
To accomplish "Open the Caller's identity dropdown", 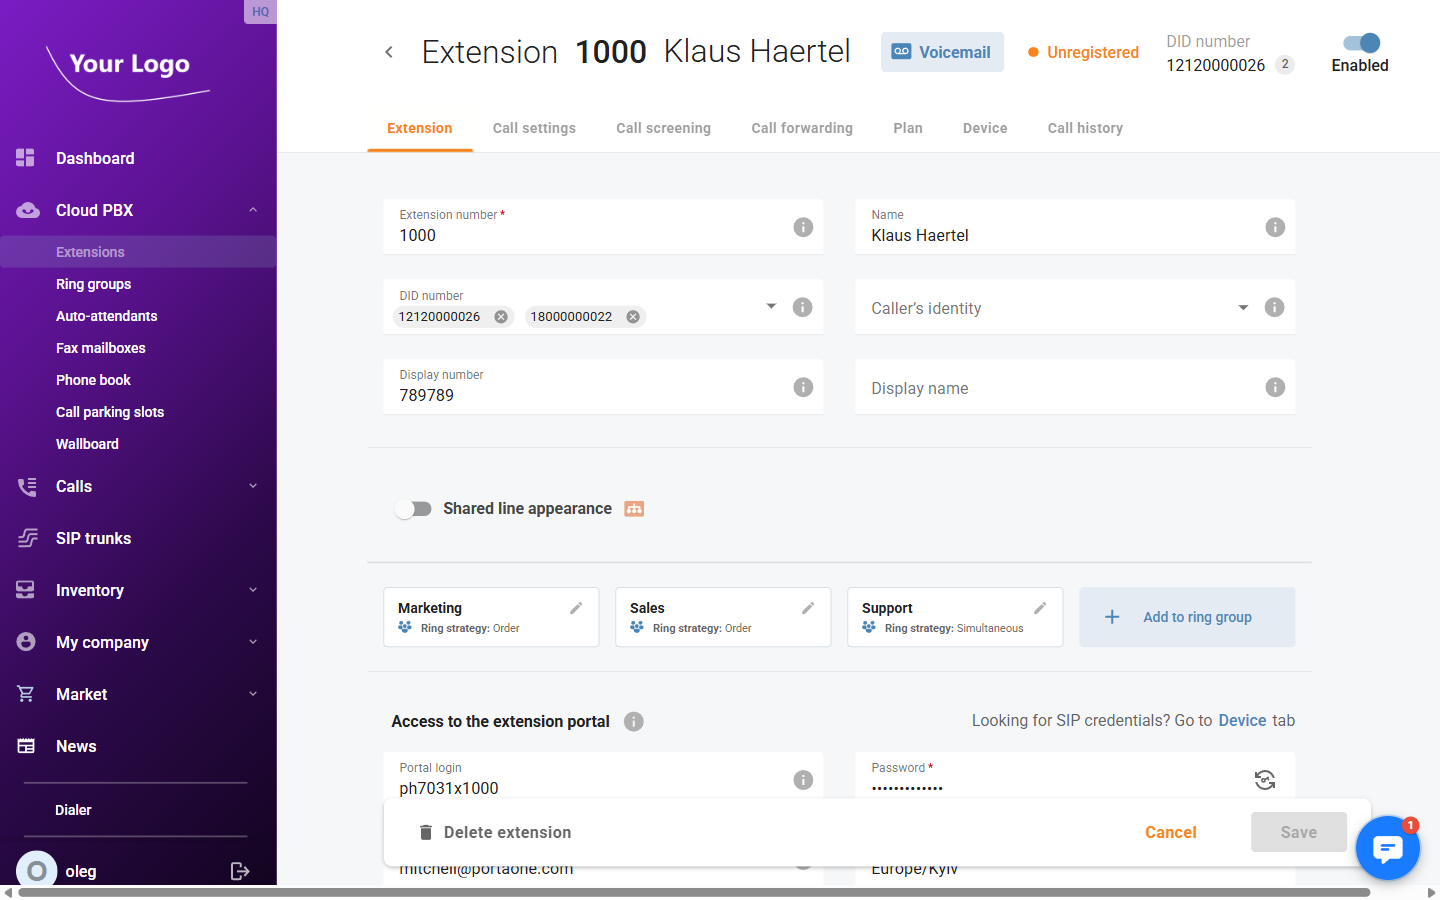I will click(1243, 308).
